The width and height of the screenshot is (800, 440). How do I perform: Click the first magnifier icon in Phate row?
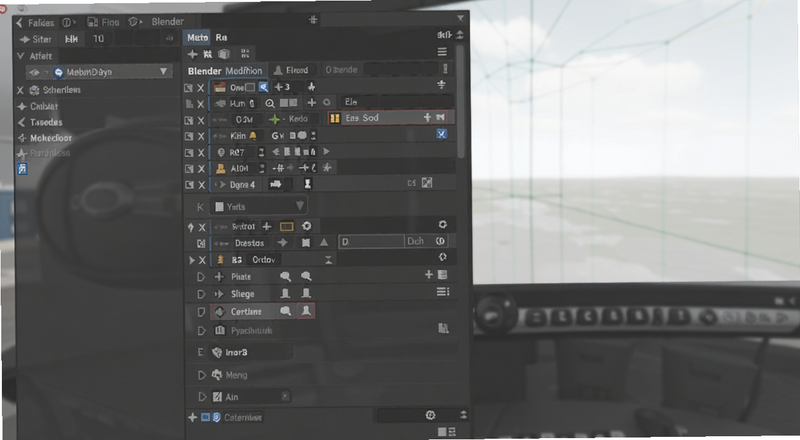(x=286, y=276)
